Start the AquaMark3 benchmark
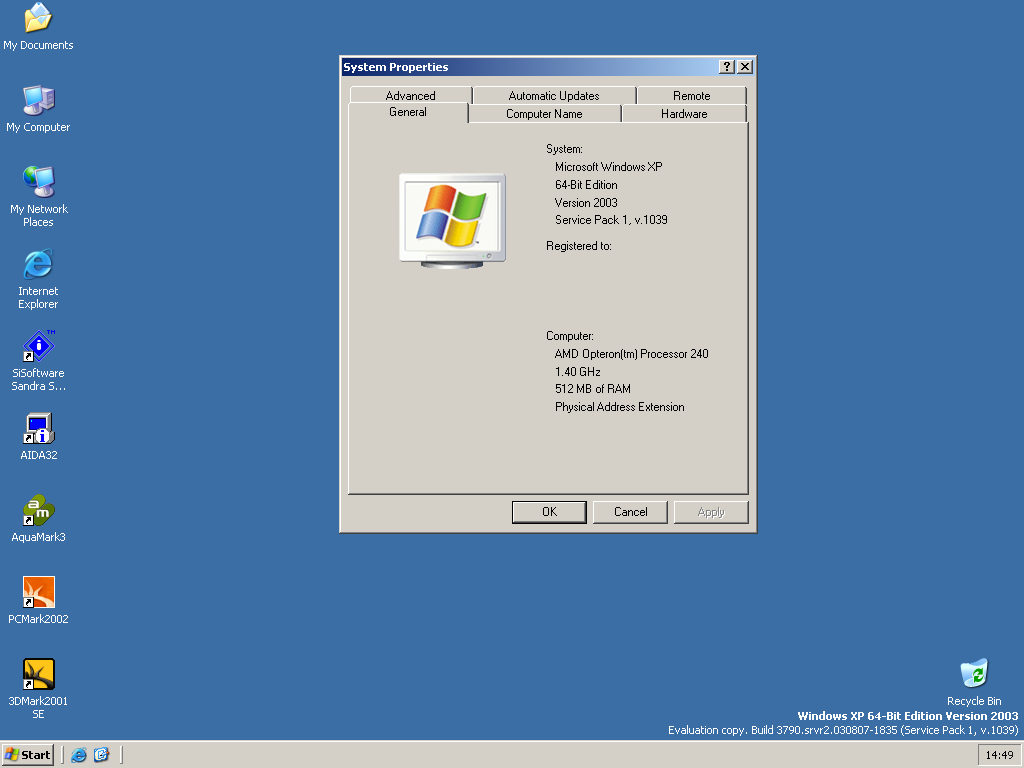 [38, 510]
